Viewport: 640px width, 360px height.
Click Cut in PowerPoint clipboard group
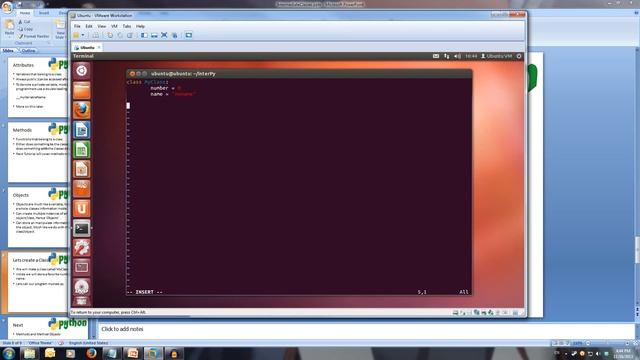coord(24,22)
